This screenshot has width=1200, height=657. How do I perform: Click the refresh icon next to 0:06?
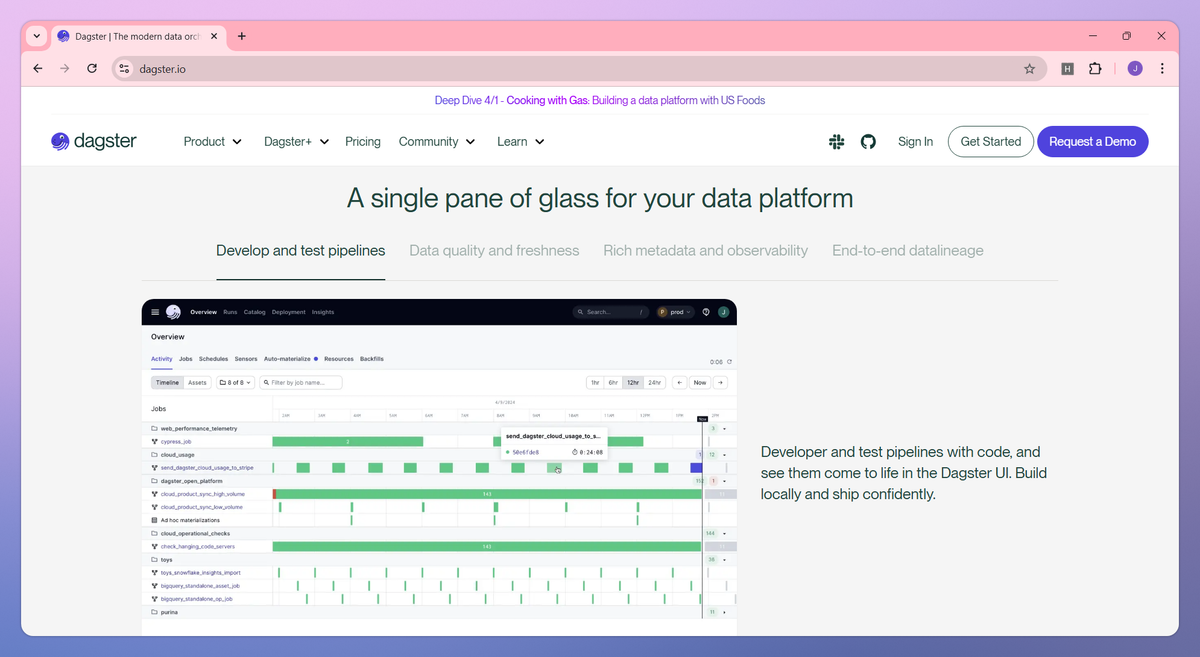point(729,362)
